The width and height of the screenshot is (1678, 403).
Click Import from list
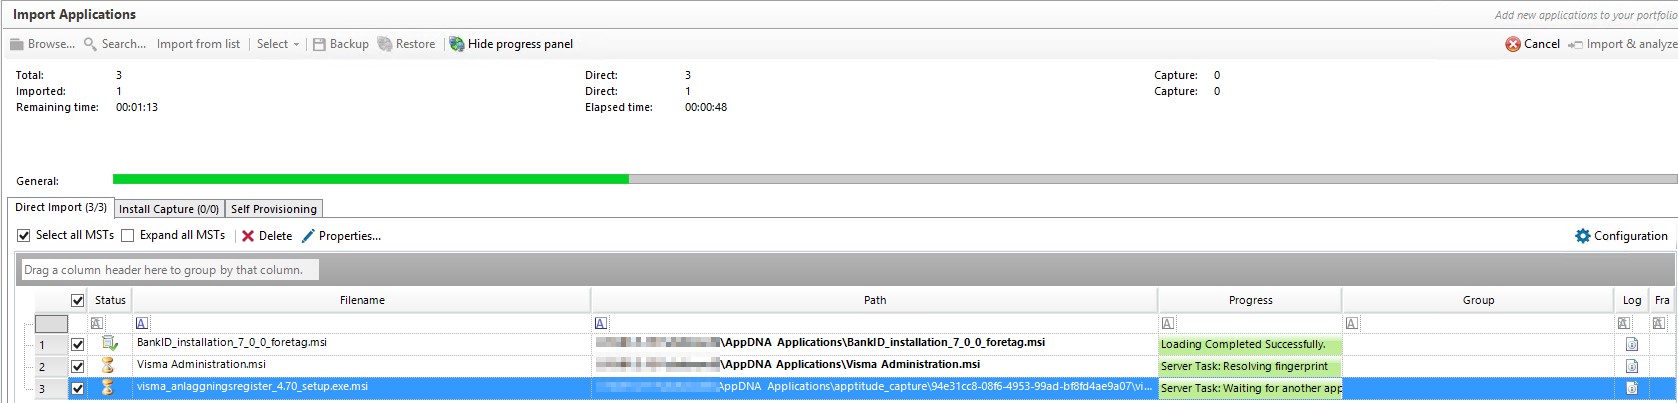tap(198, 44)
